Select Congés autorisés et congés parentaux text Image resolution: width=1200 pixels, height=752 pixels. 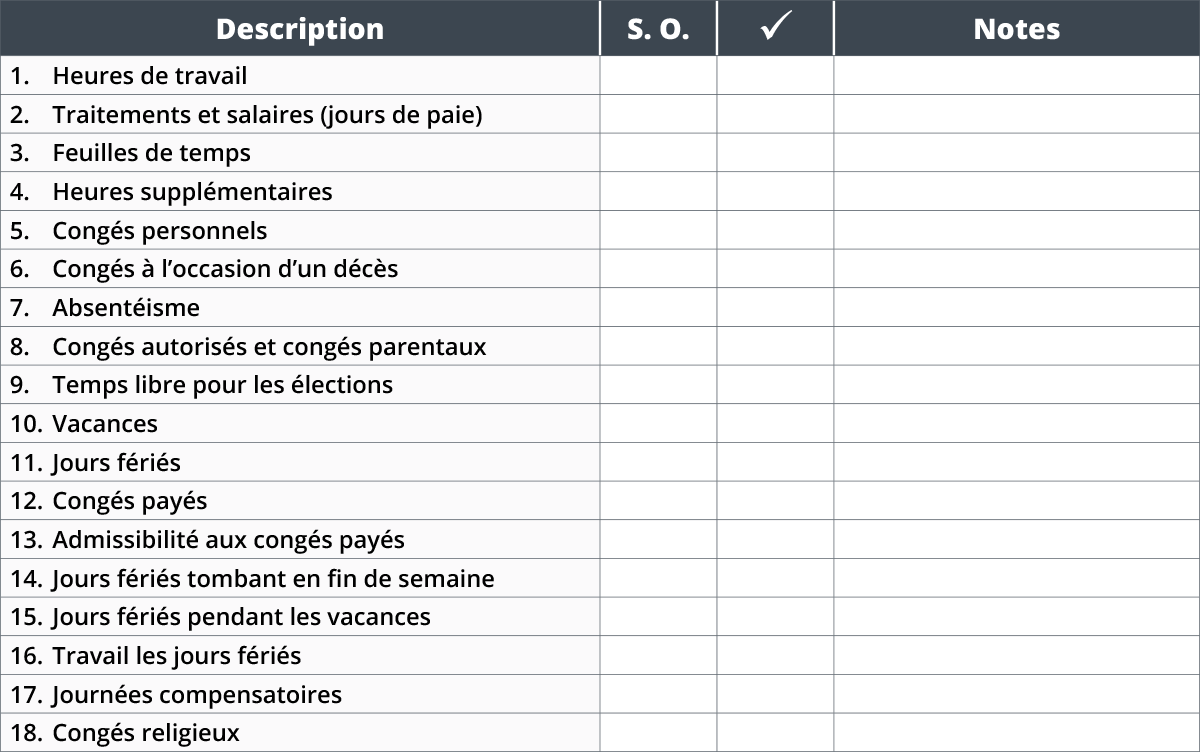pyautogui.click(x=269, y=347)
